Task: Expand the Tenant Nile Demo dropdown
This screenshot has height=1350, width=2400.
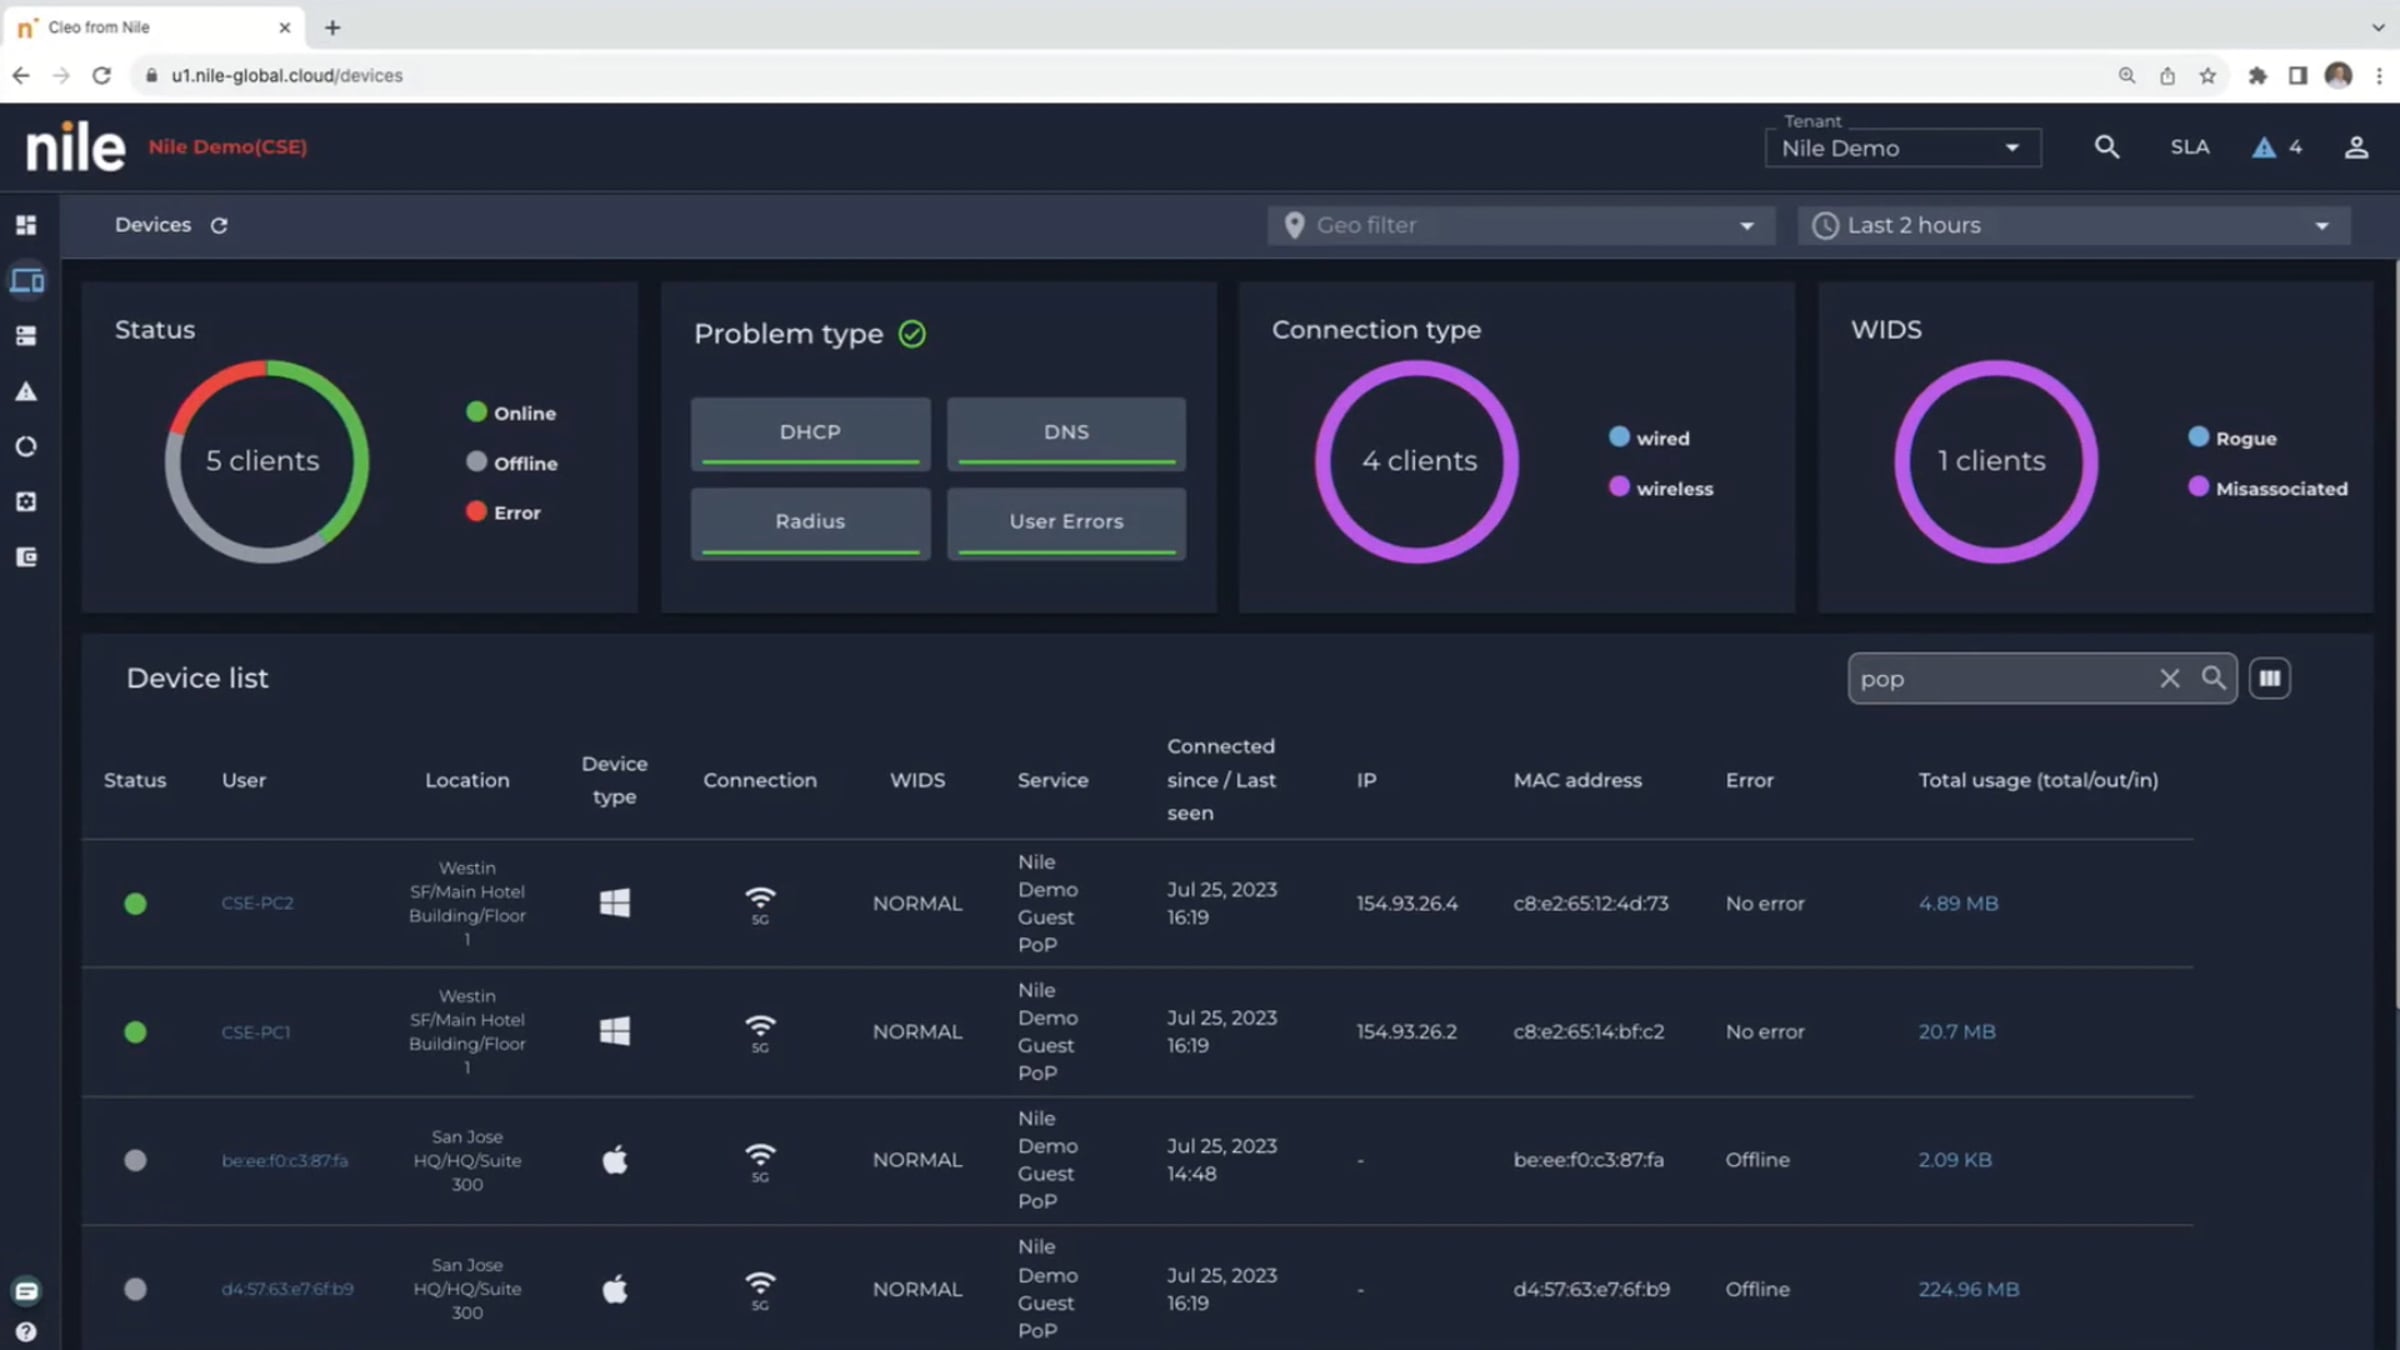Action: 1901,149
